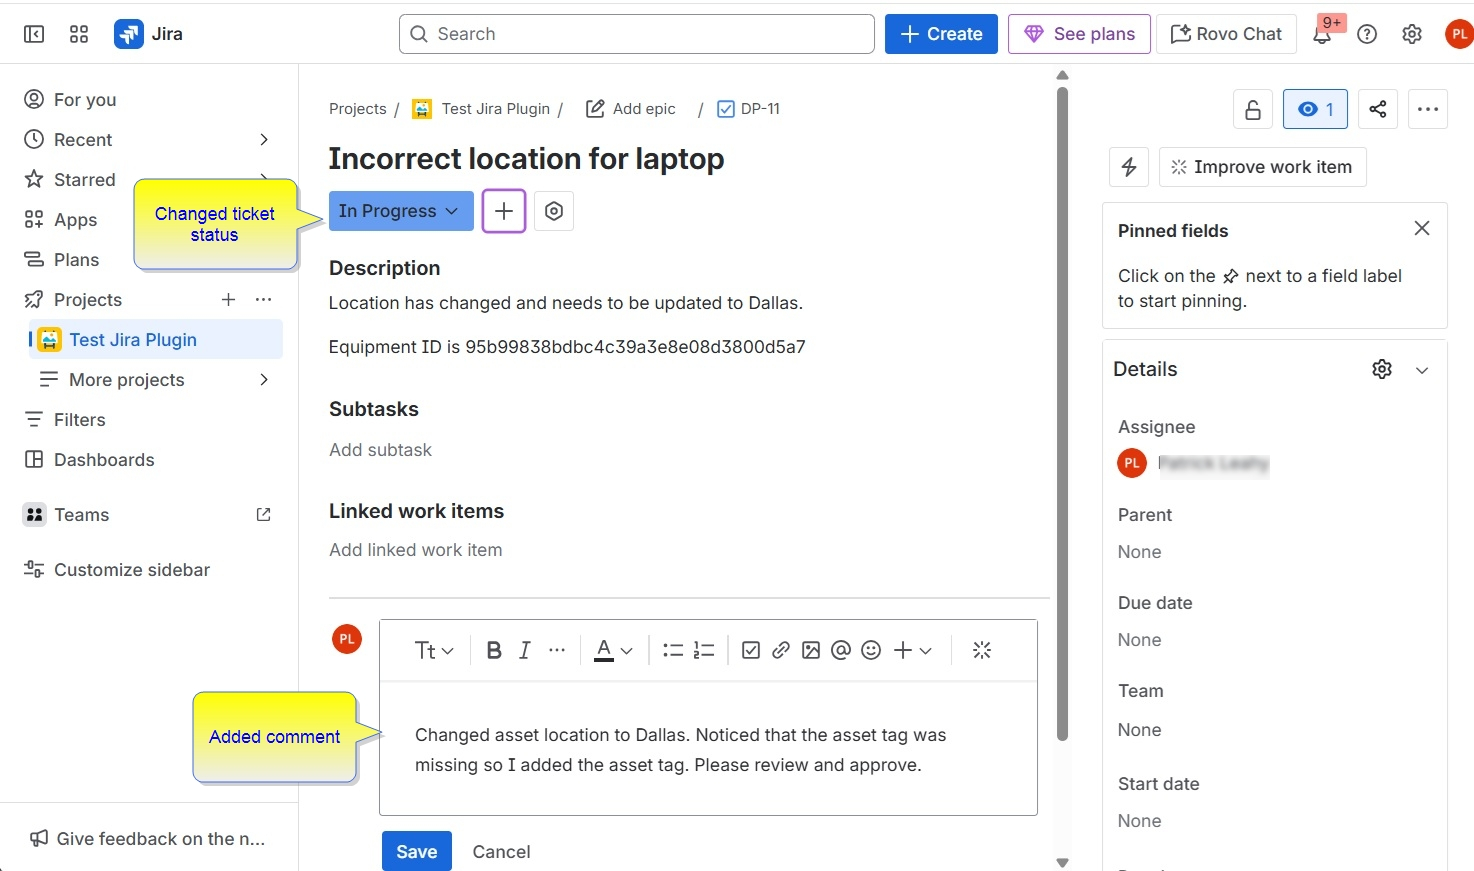Insert an emoji into the comment
Viewport: 1474px width, 871px height.
coord(870,650)
